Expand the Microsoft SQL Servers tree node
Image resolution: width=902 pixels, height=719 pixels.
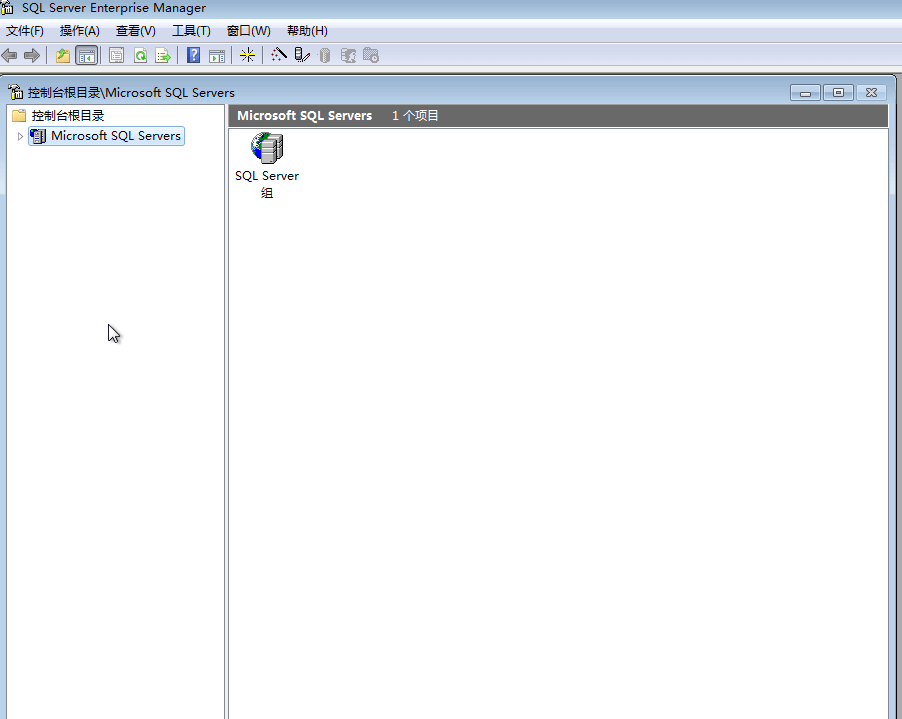[20, 136]
